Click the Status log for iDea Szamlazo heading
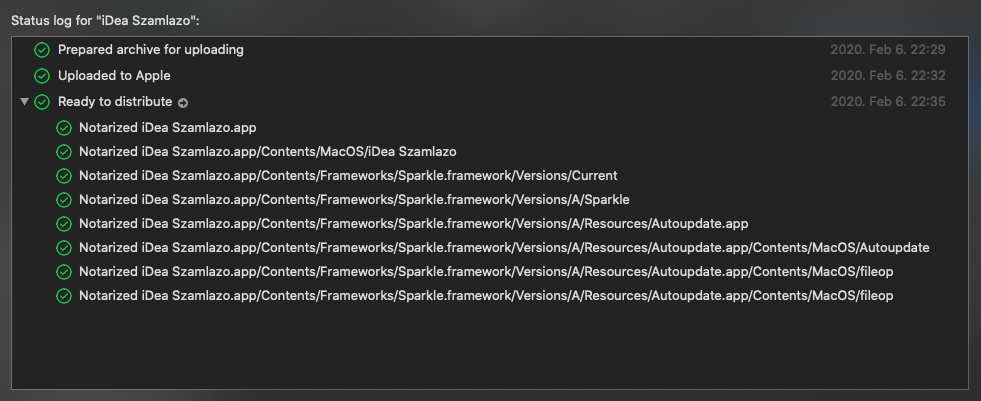981x401 pixels. [105, 21]
